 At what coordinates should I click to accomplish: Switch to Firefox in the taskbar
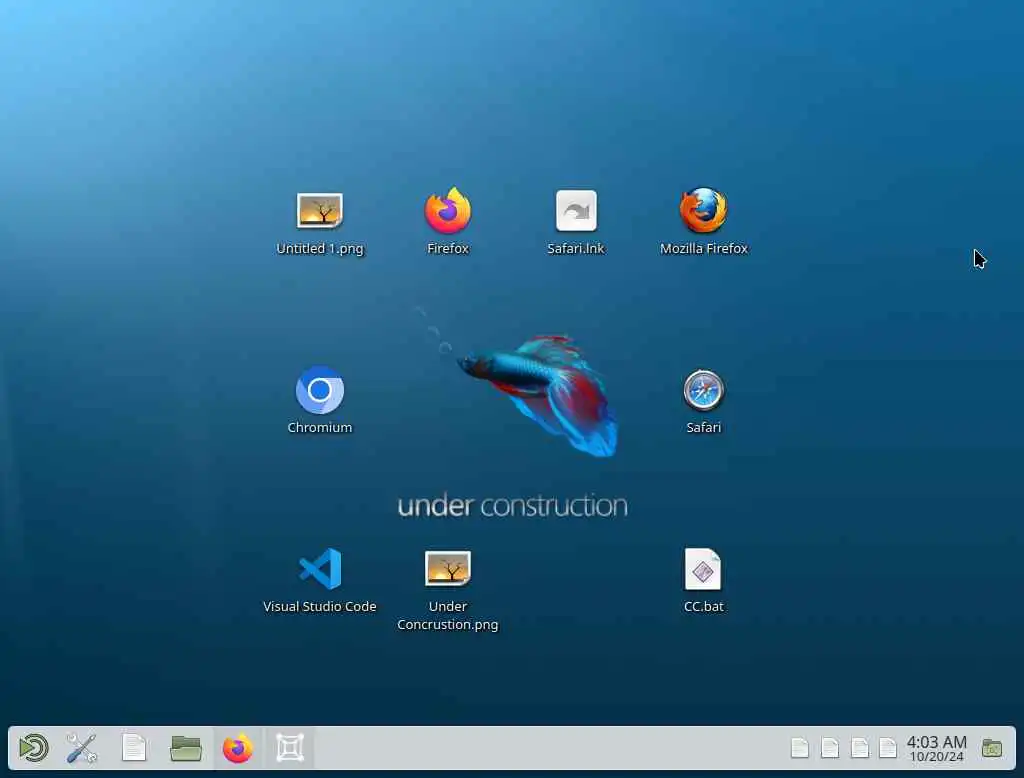pyautogui.click(x=238, y=748)
